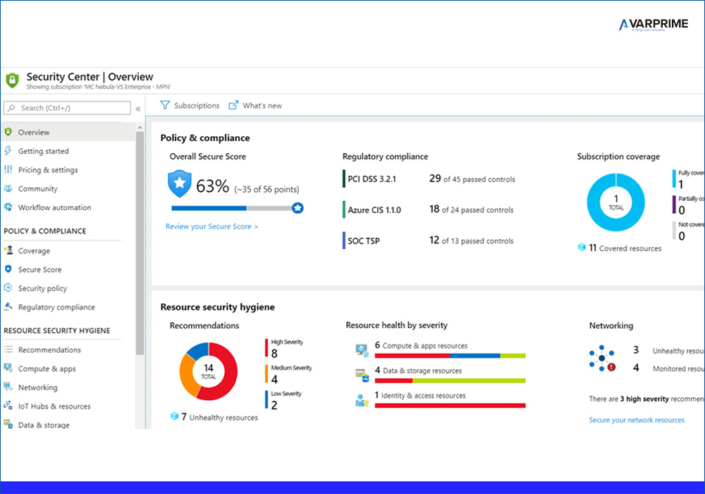This screenshot has height=494, width=705.
Task: Click the 7 Unhealthy resources text
Action: click(219, 417)
